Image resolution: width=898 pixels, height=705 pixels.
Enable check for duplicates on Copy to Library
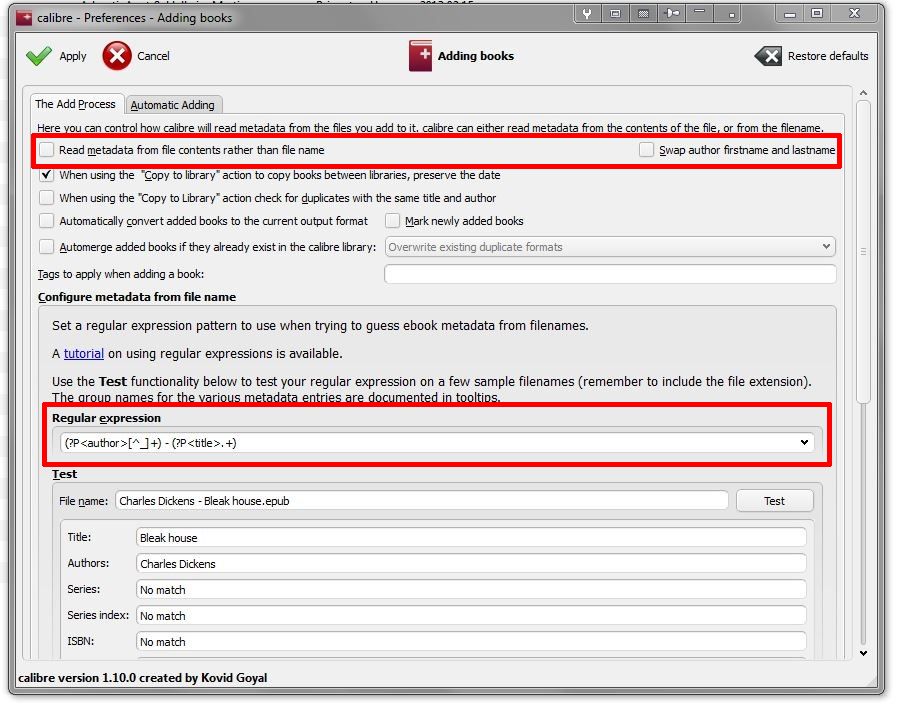click(47, 198)
